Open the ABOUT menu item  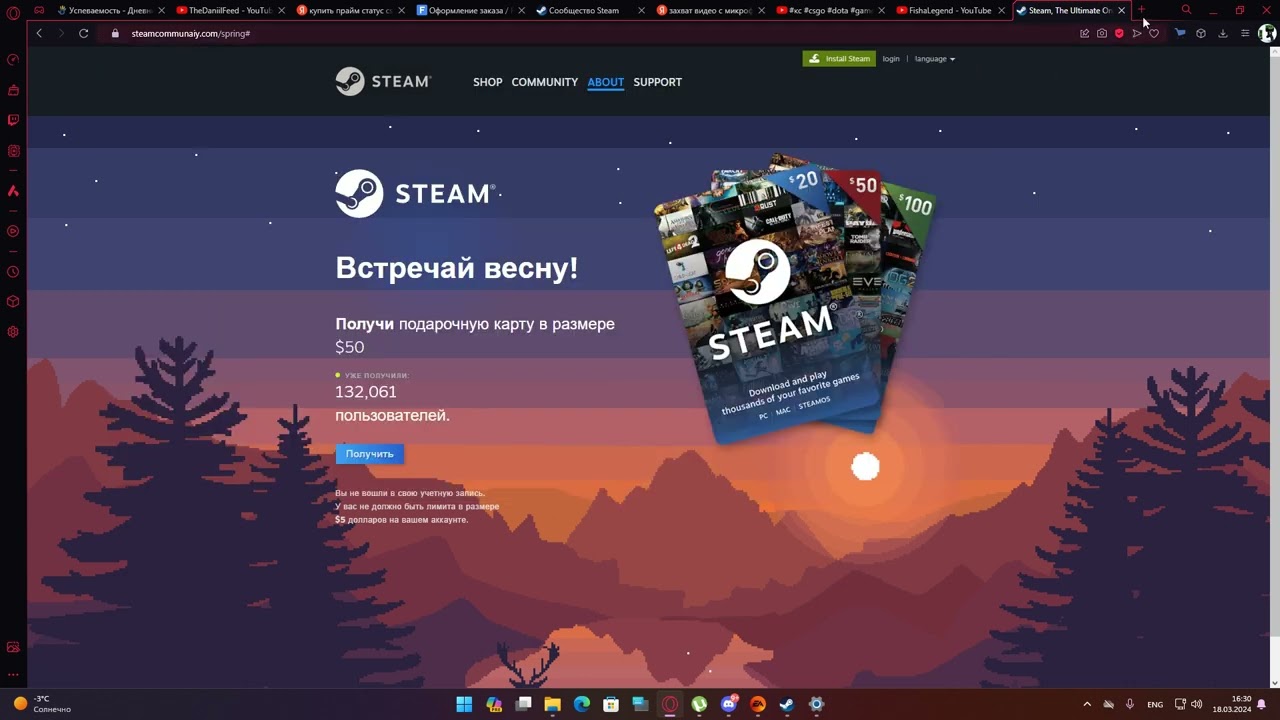coord(606,82)
